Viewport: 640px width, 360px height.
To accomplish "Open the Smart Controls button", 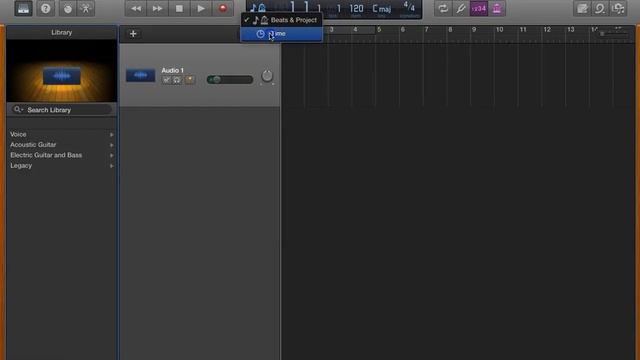I will [x=67, y=9].
